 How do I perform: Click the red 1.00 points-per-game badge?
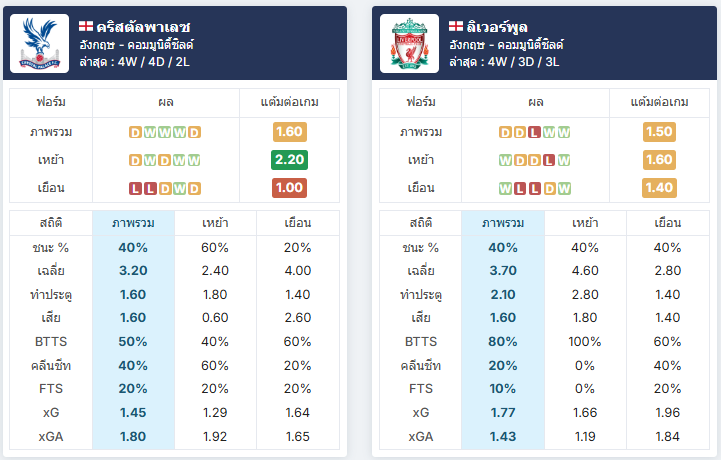289,188
